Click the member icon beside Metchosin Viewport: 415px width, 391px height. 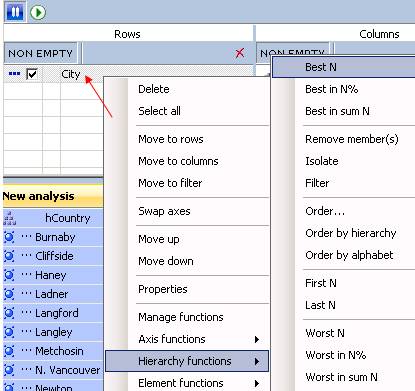pyautogui.click(x=9, y=351)
